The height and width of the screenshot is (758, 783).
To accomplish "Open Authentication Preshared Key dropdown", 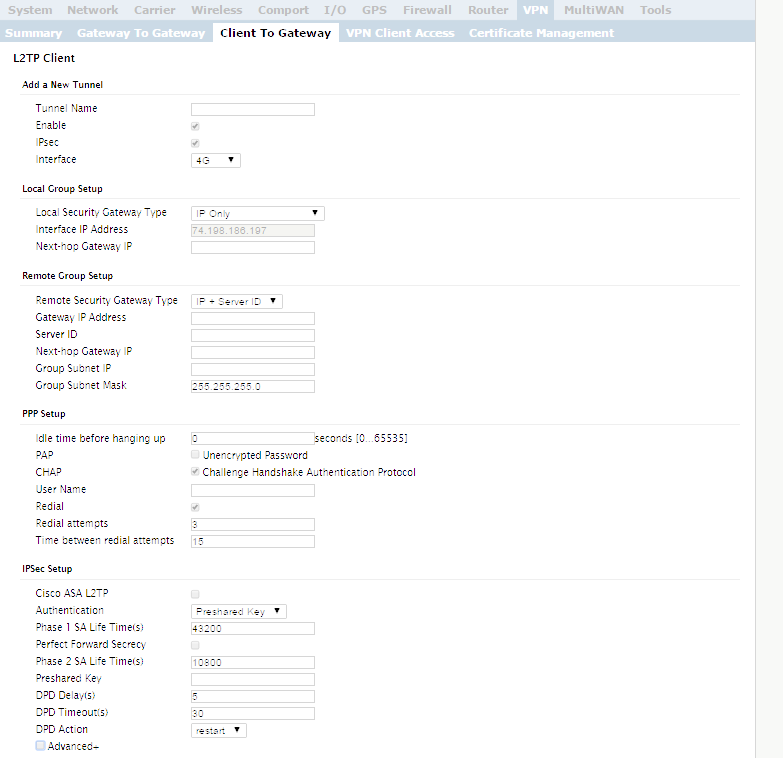I will (239, 611).
